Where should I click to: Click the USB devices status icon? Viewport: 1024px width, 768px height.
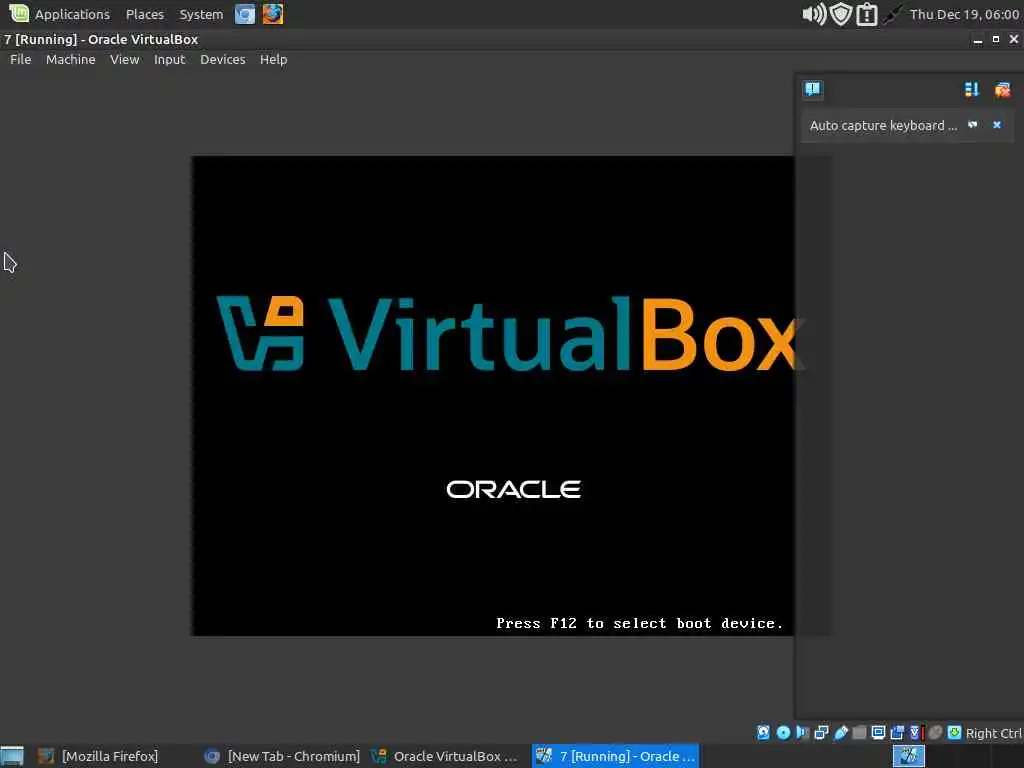coord(840,732)
